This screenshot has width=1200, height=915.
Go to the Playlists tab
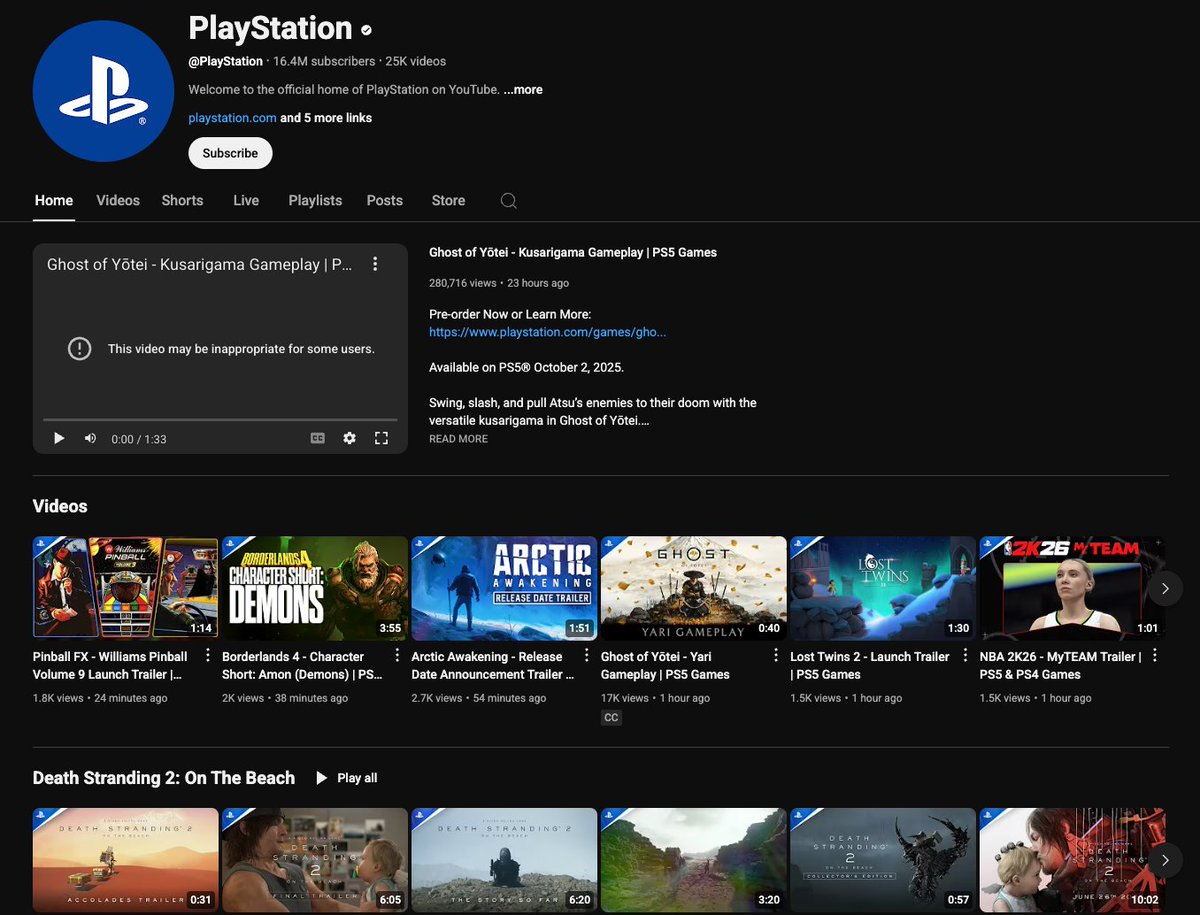[x=315, y=200]
